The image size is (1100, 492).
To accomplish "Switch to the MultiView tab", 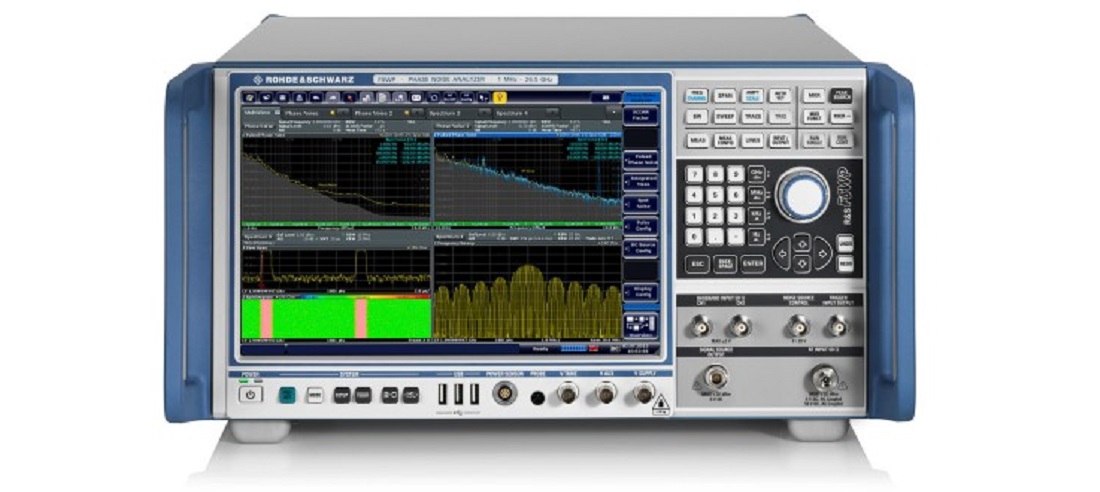I will 260,112.
